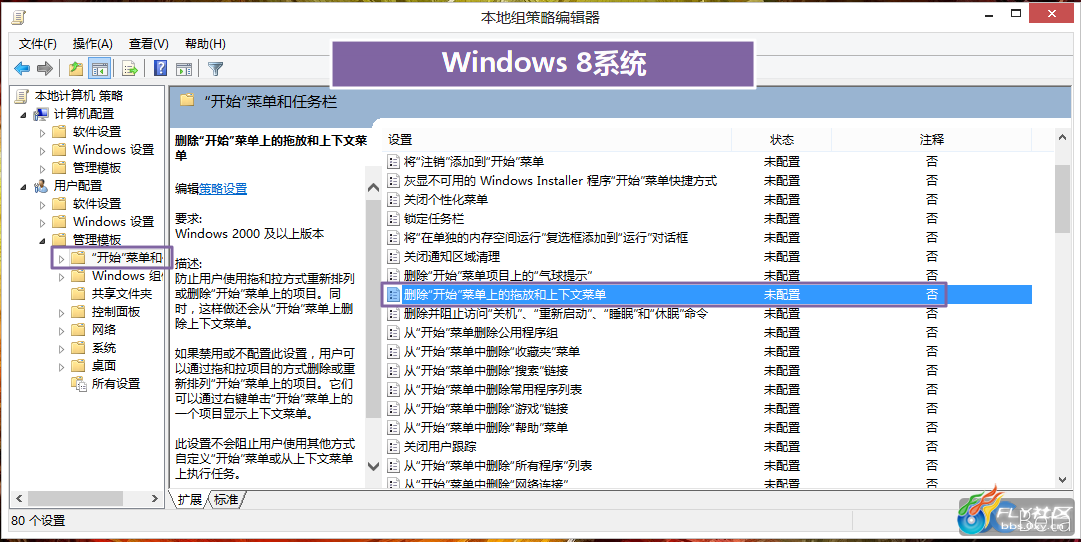Click the Forward arrow toolbar icon

[45, 68]
